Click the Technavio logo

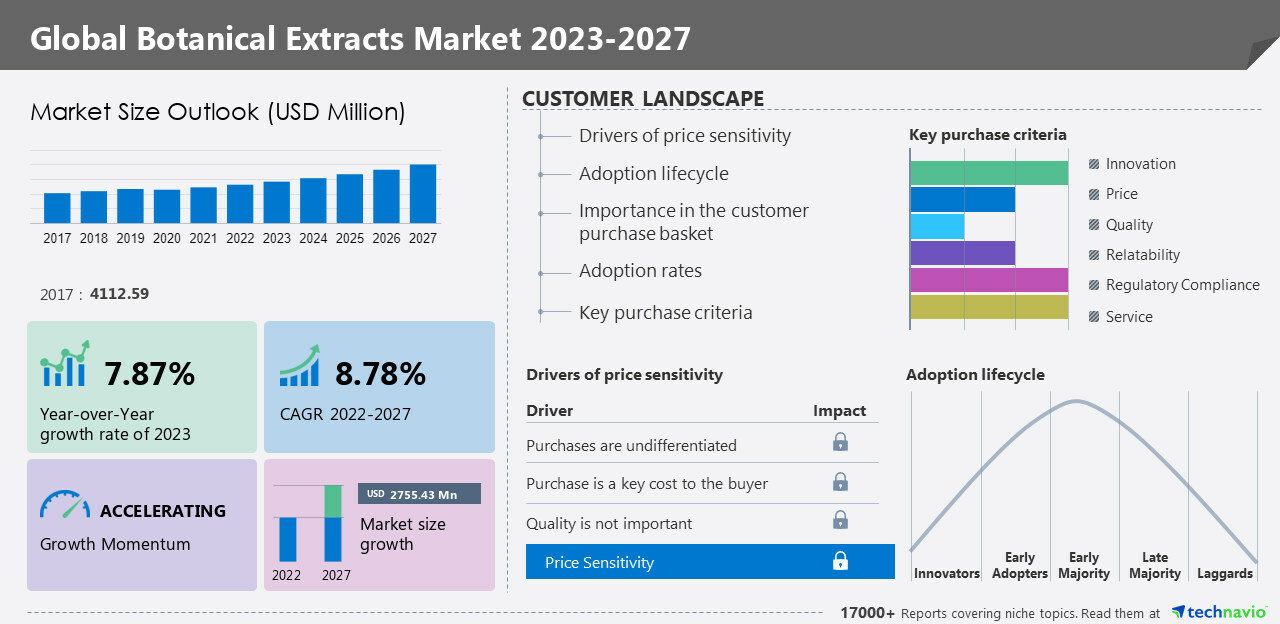point(1218,612)
